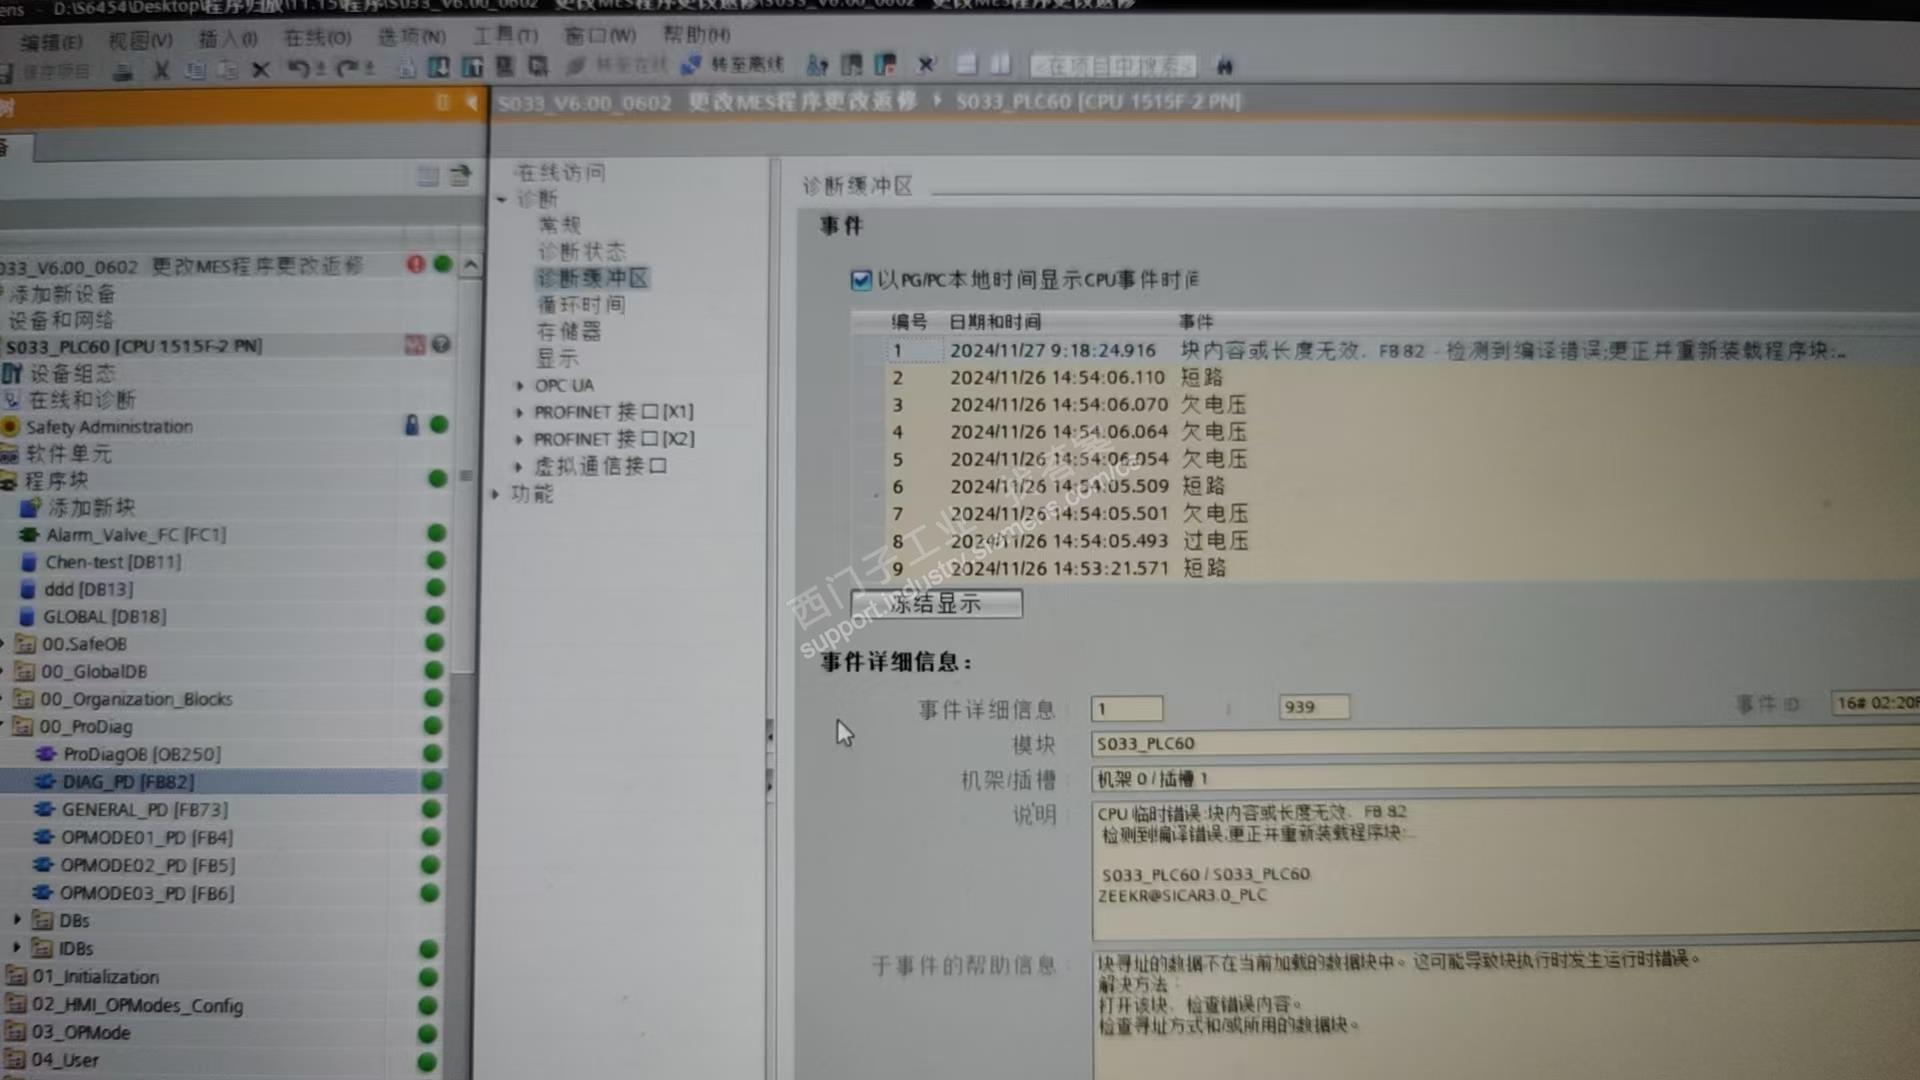Click the download to device icon
Screen dimensions: 1920x1080
coord(438,67)
